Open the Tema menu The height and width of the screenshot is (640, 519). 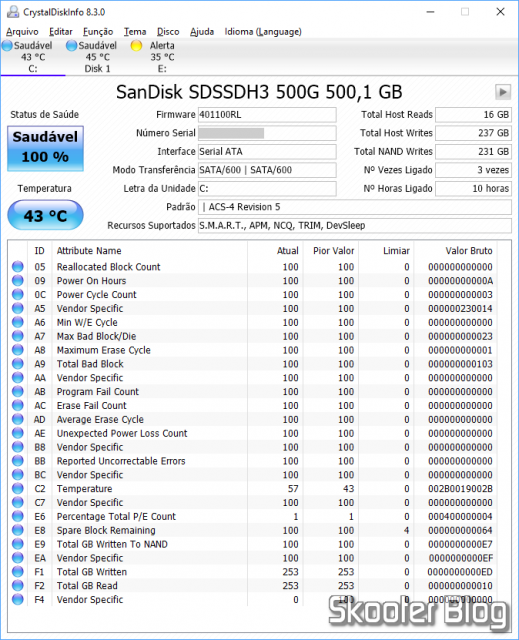click(x=135, y=31)
